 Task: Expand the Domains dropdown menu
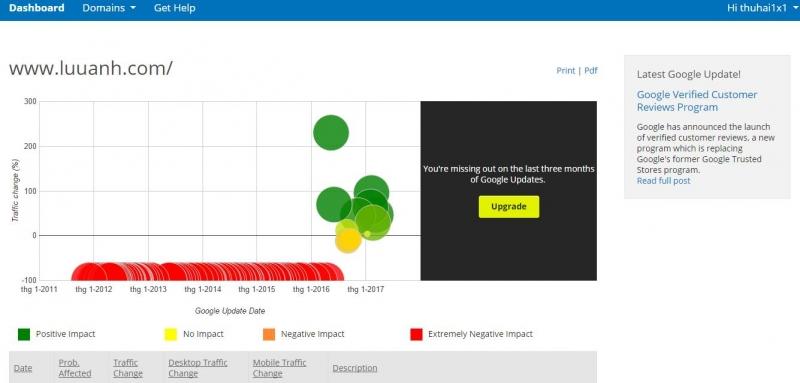tap(109, 8)
